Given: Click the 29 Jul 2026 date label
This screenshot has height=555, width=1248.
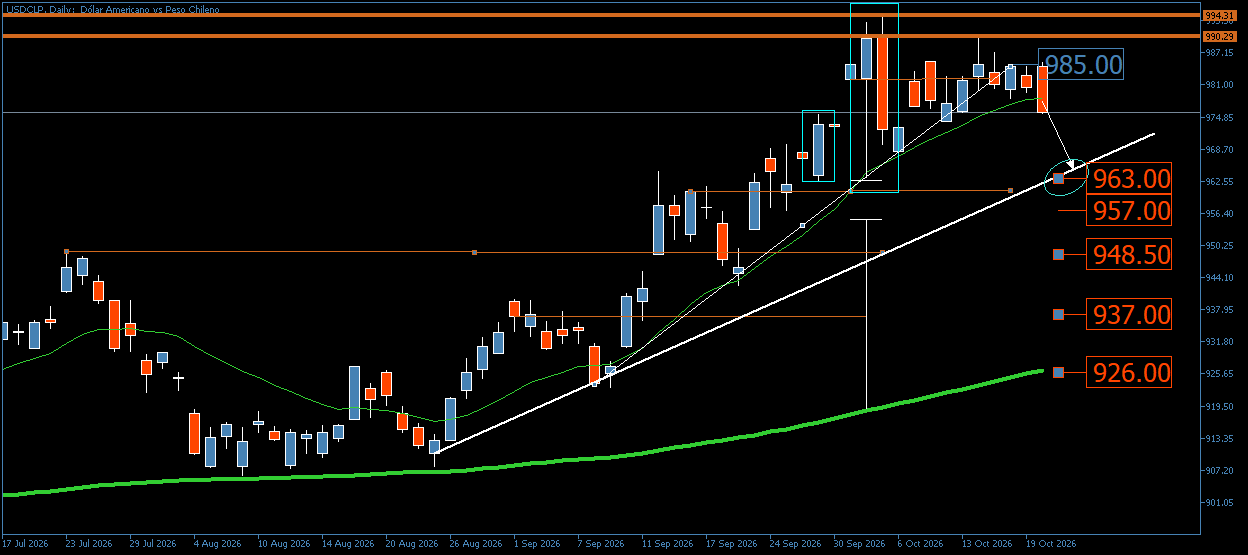Looking at the screenshot, I should coord(153,545).
